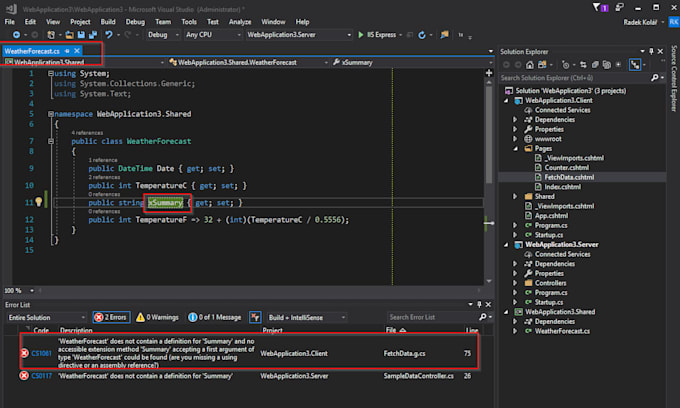Click Collapse All icon in Solution Explorer
The image size is (680, 408).
595,65
